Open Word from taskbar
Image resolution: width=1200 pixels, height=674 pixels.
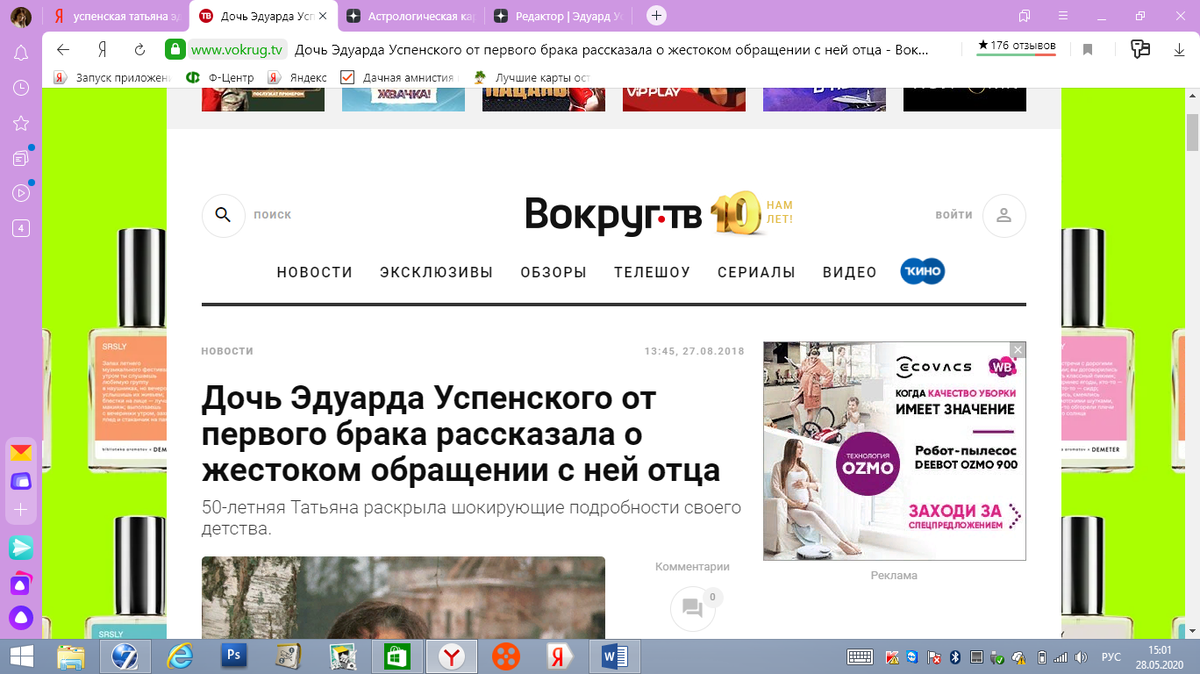pos(614,656)
